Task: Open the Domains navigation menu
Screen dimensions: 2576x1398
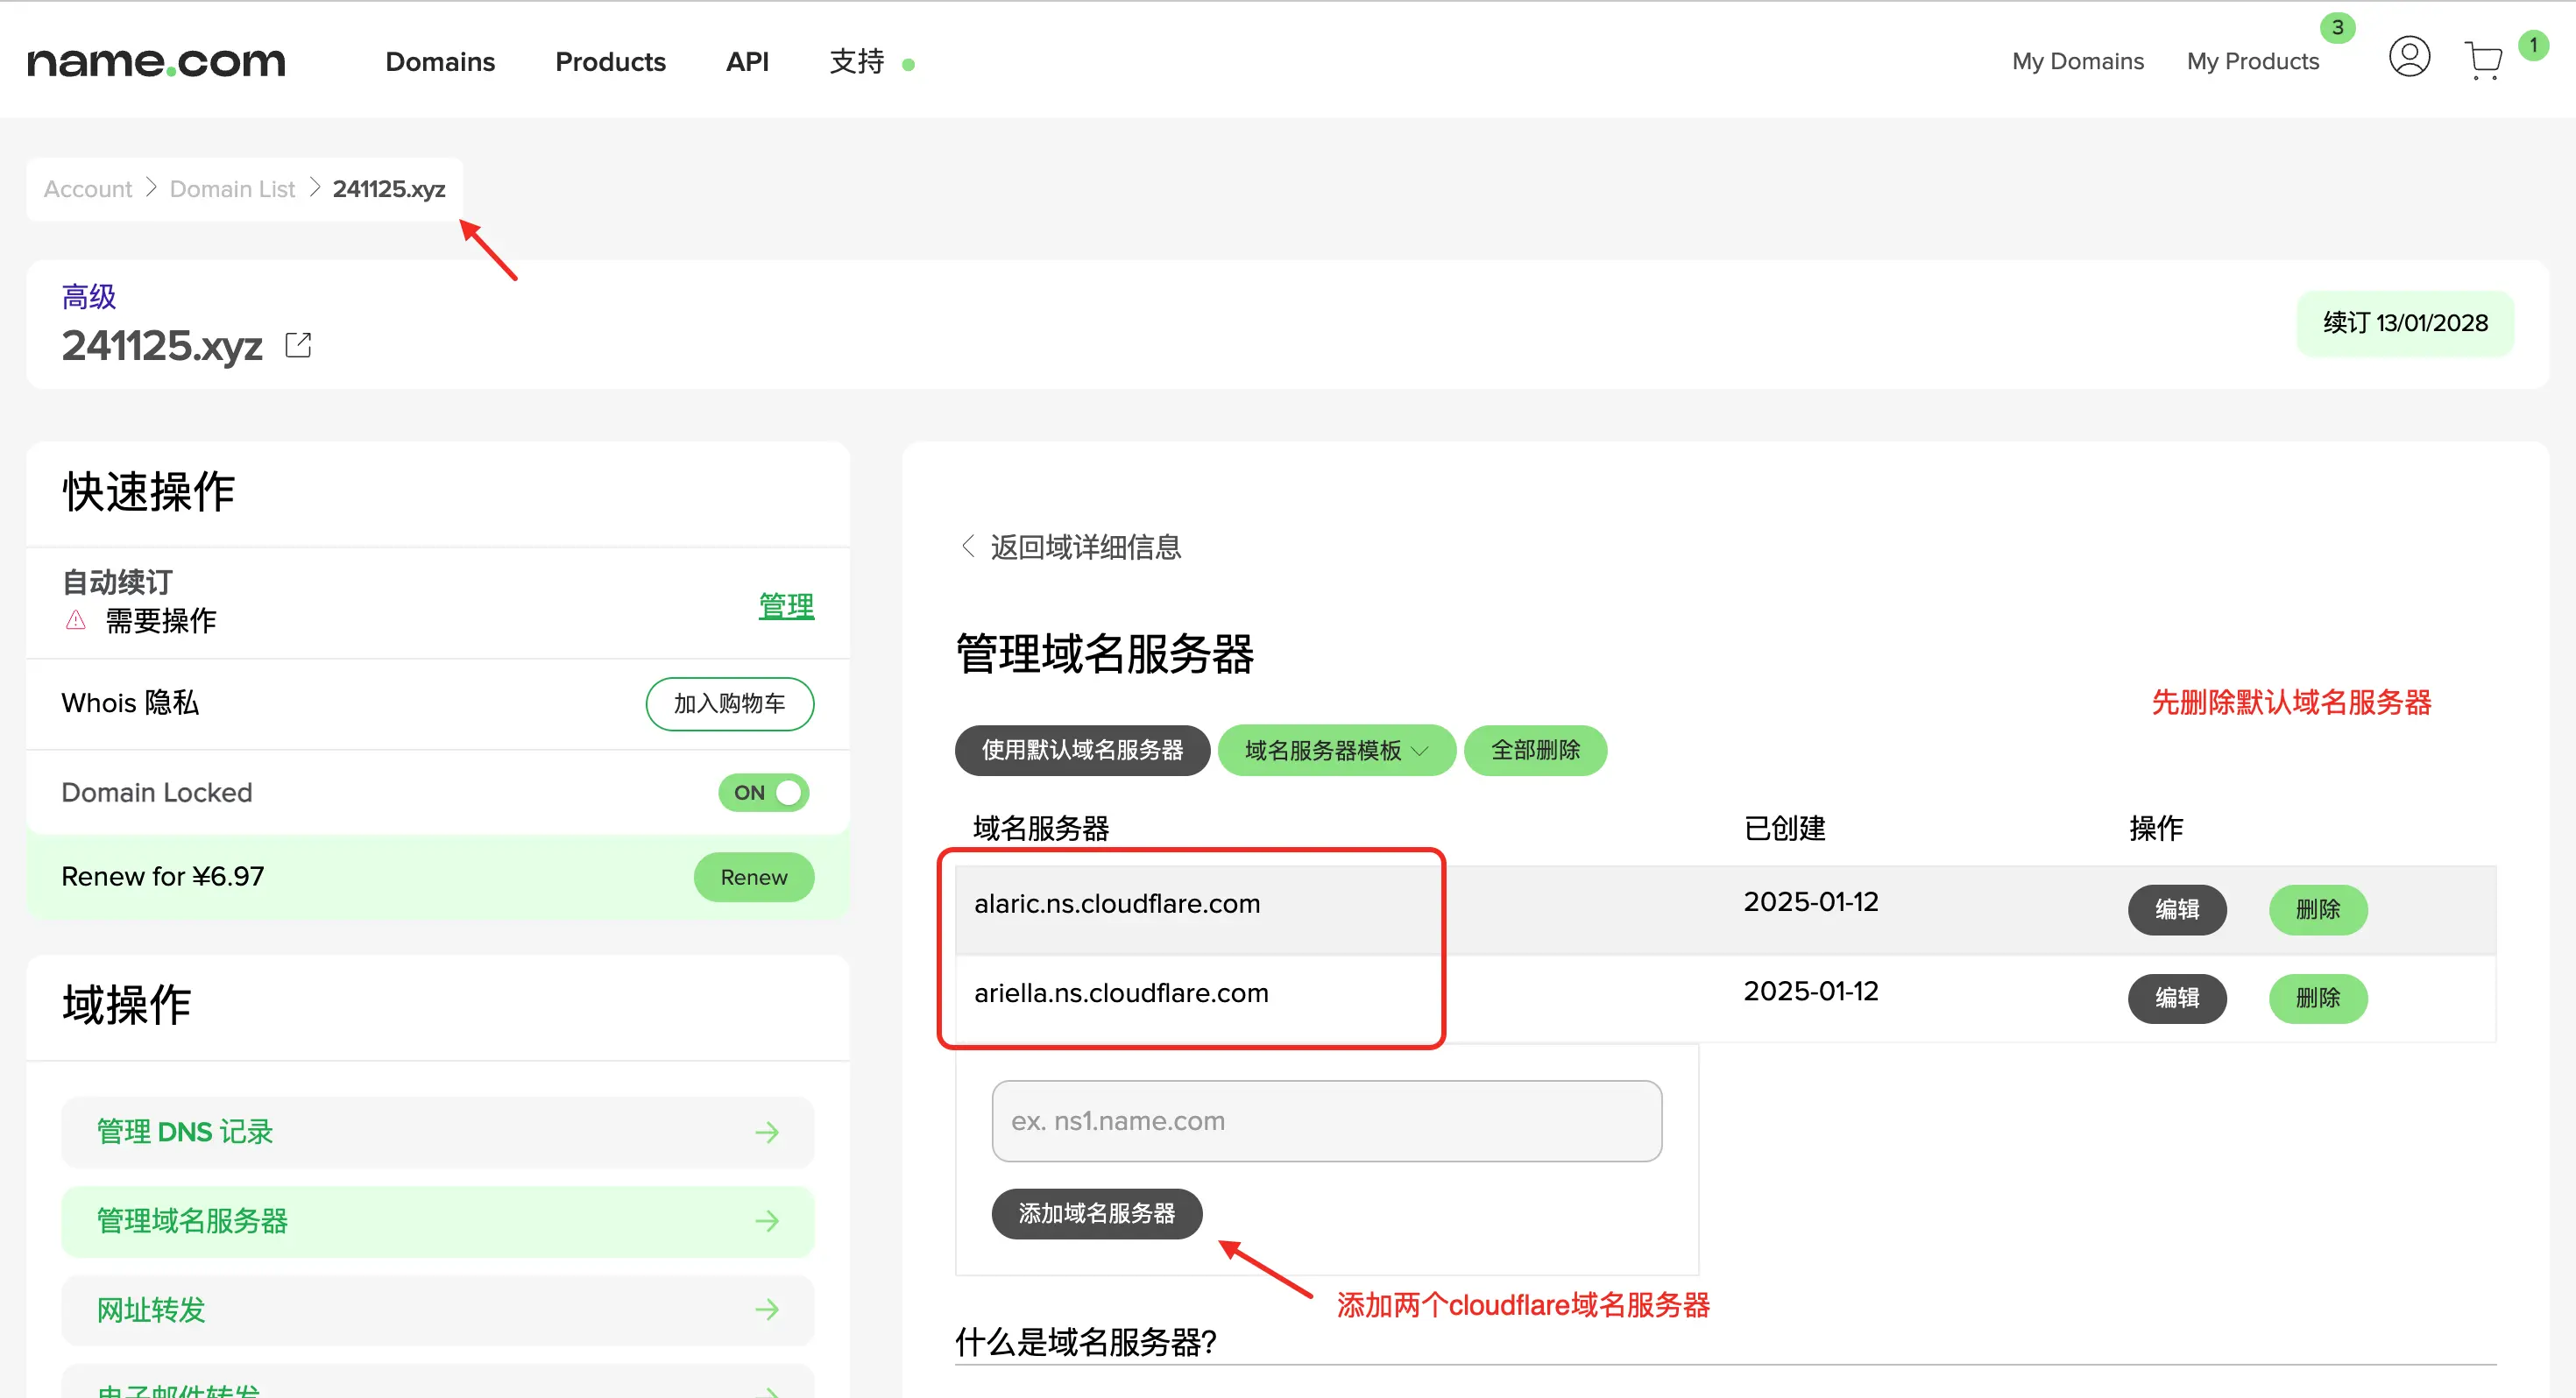Action: click(440, 62)
